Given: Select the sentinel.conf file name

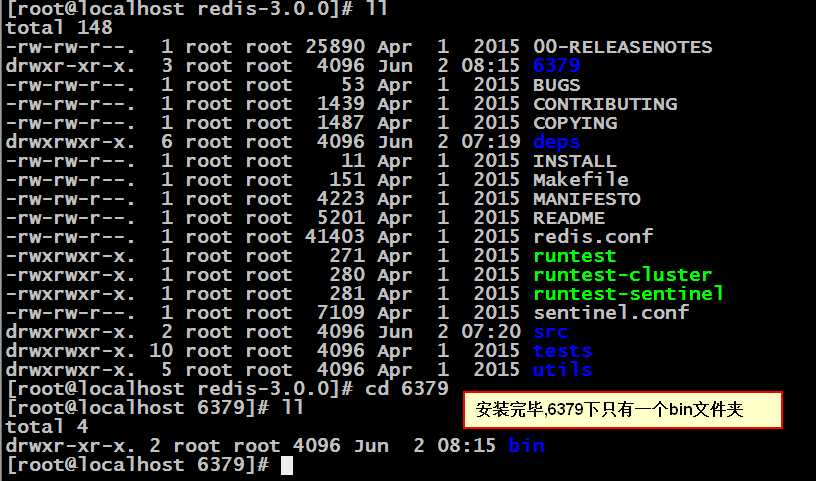Looking at the screenshot, I should pyautogui.click(x=611, y=313).
